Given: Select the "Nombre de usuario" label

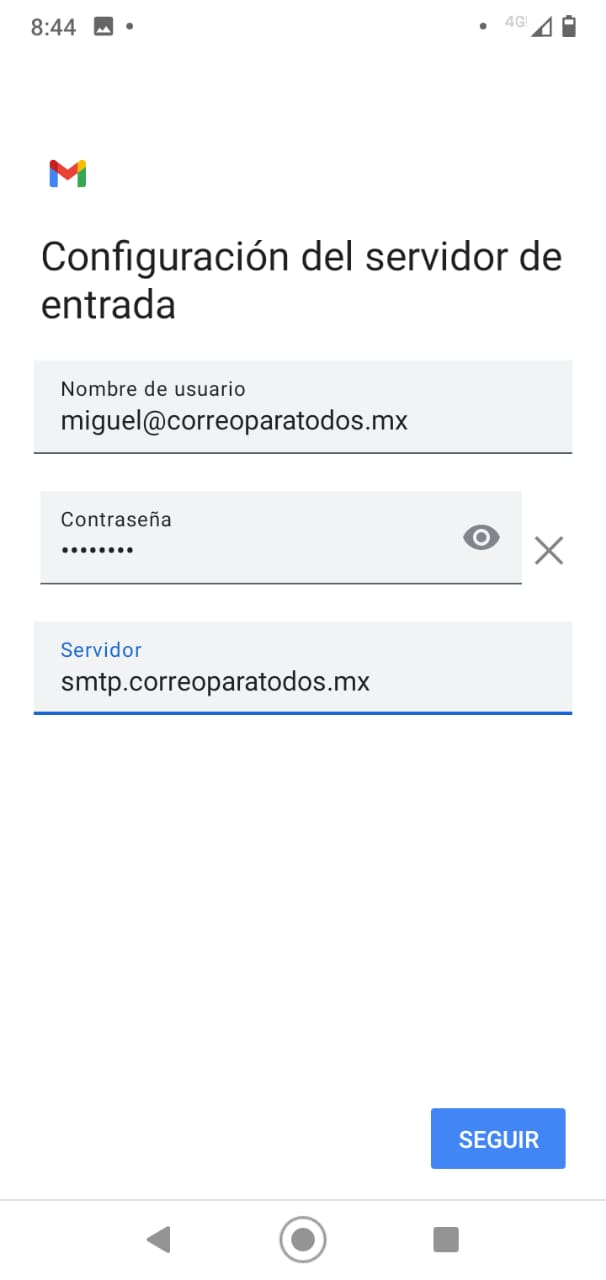Looking at the screenshot, I should 152,389.
